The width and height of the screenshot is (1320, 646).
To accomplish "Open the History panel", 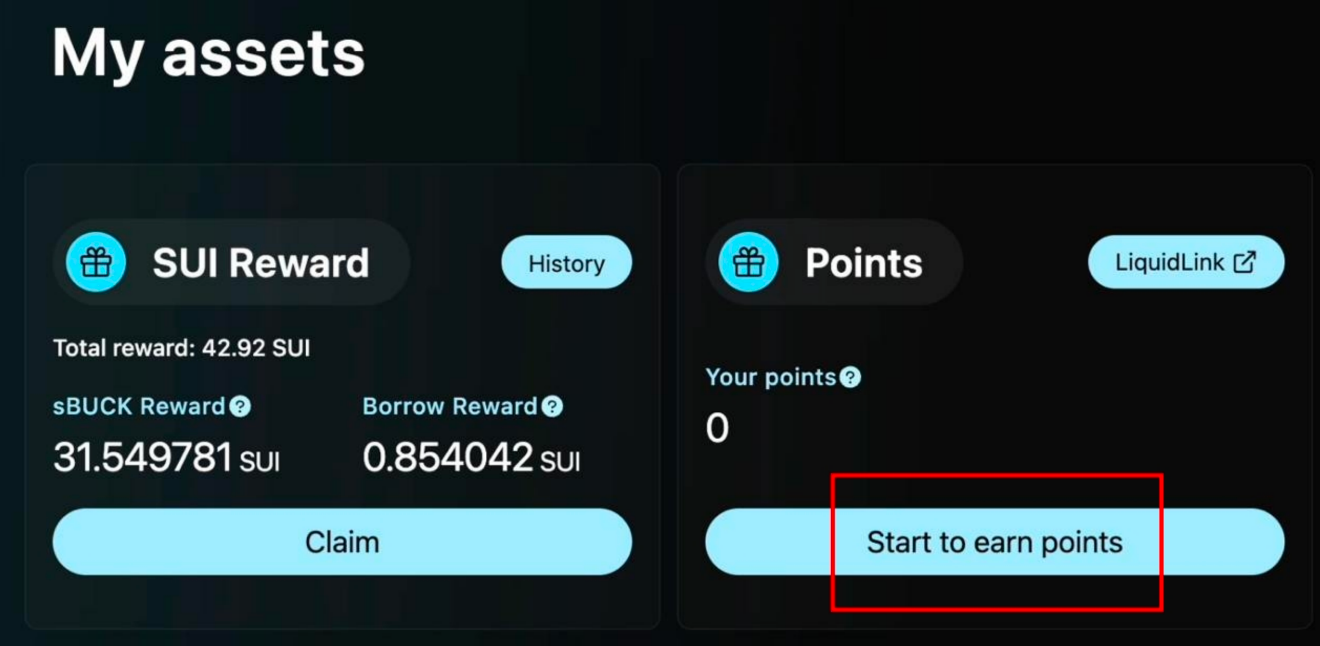I will pos(566,263).
